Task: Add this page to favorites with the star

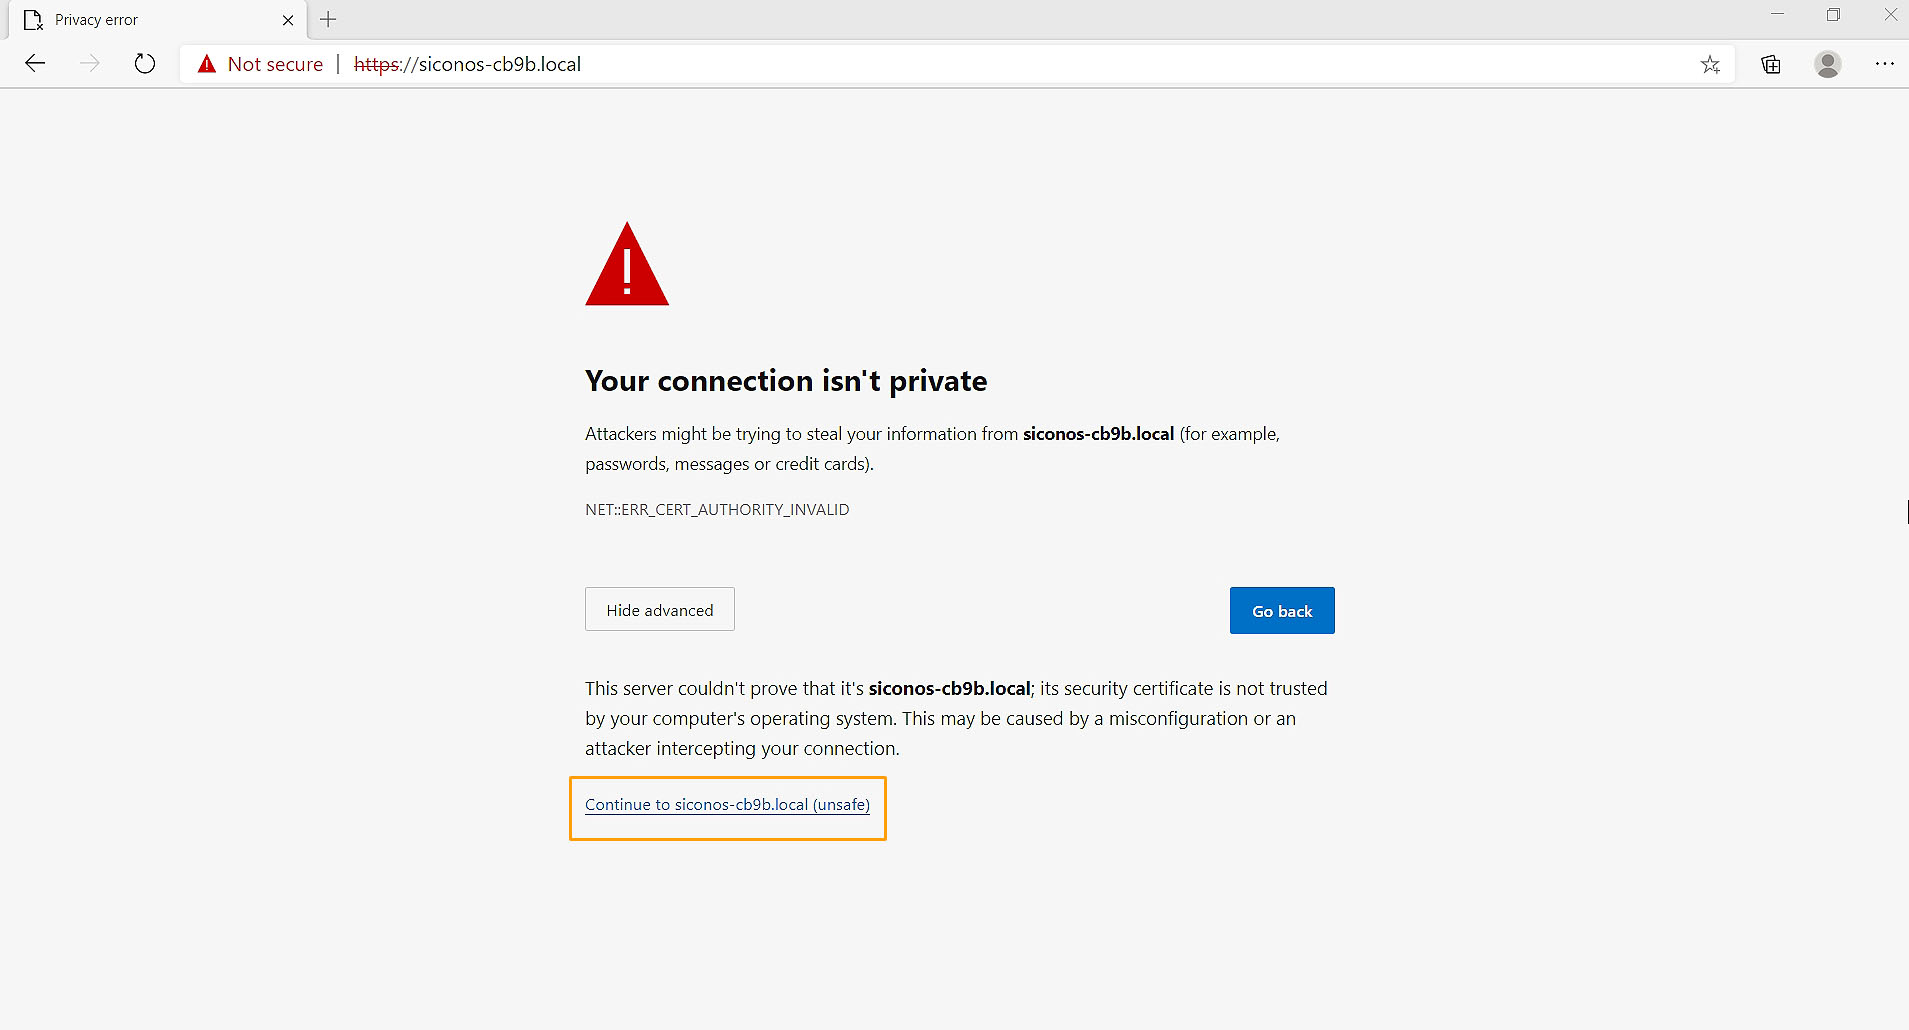Action: pos(1710,65)
